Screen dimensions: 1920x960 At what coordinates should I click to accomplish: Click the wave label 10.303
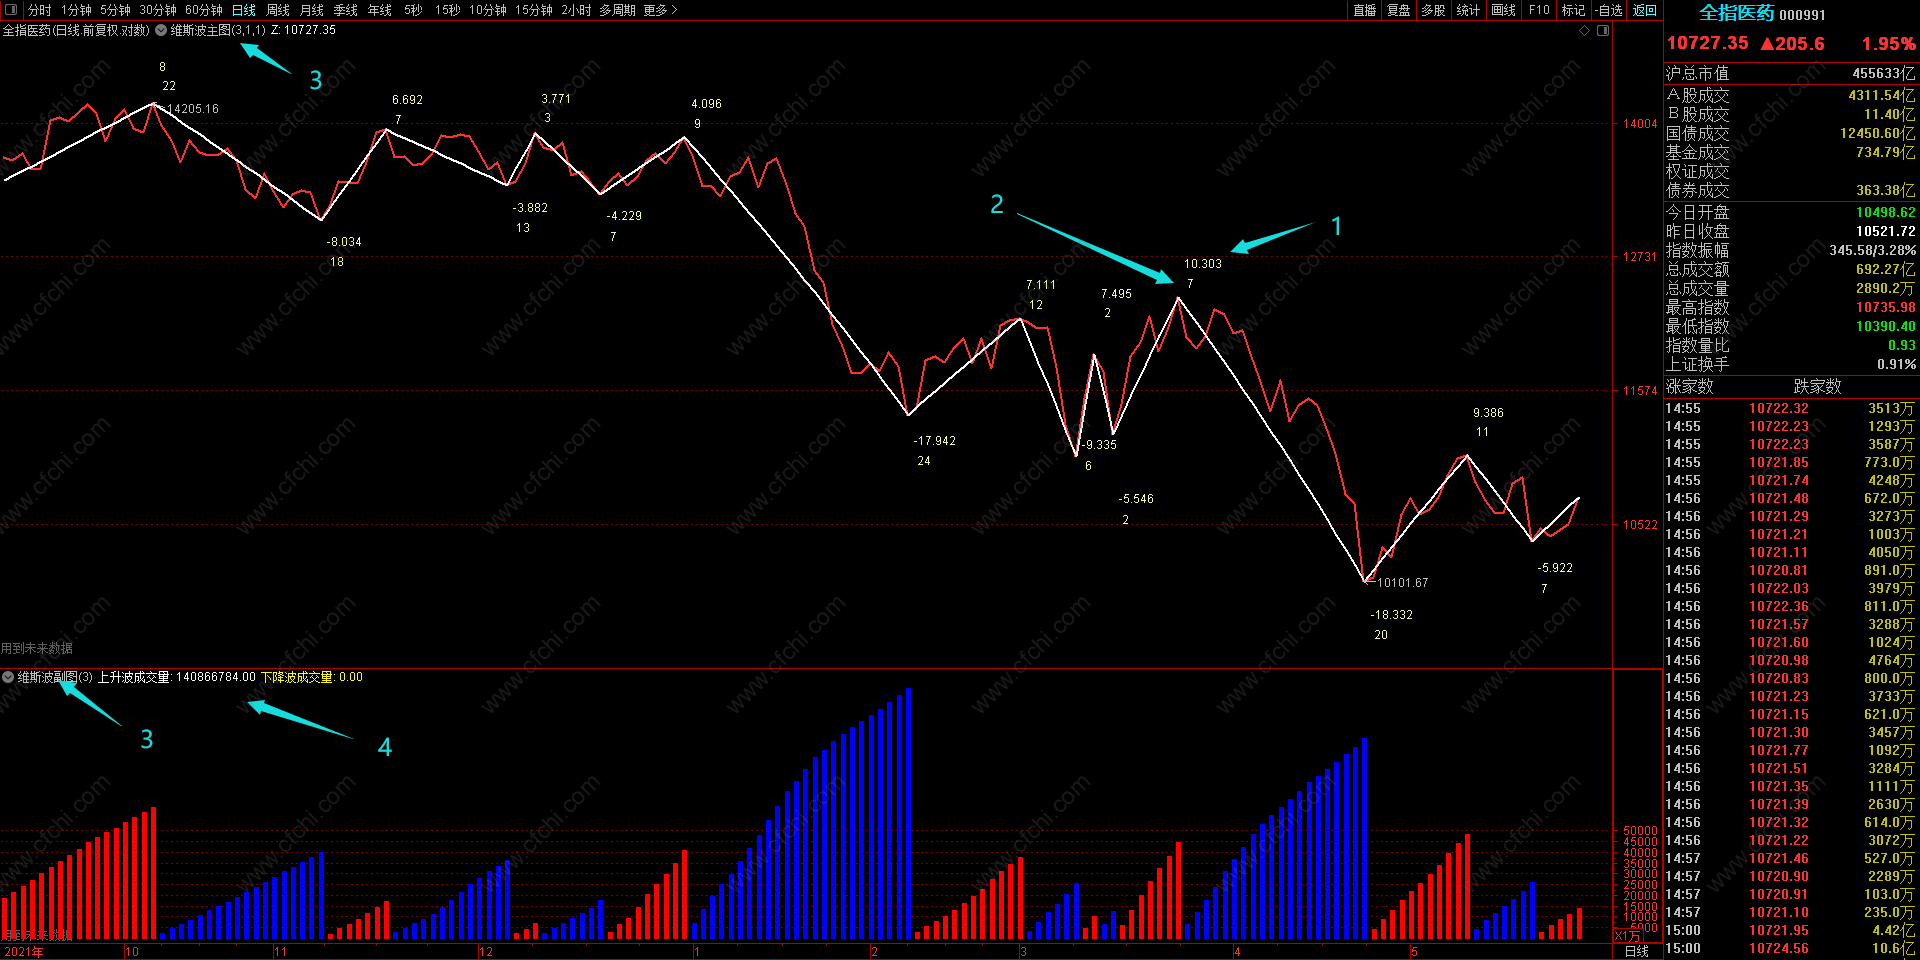pyautogui.click(x=1203, y=264)
